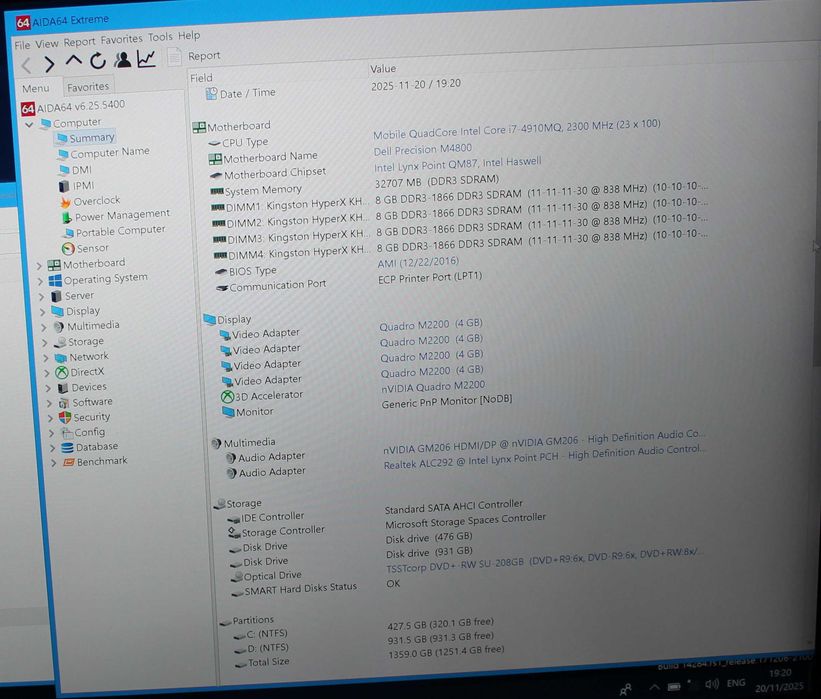
Task: Click the 3D Accelerator row icon
Action: pos(227,397)
